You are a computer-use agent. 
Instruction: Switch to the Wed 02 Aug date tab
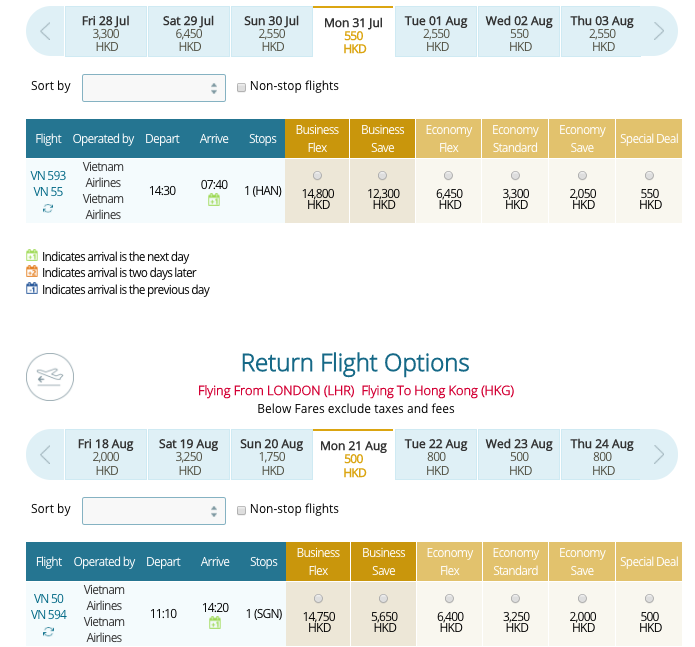click(x=519, y=32)
